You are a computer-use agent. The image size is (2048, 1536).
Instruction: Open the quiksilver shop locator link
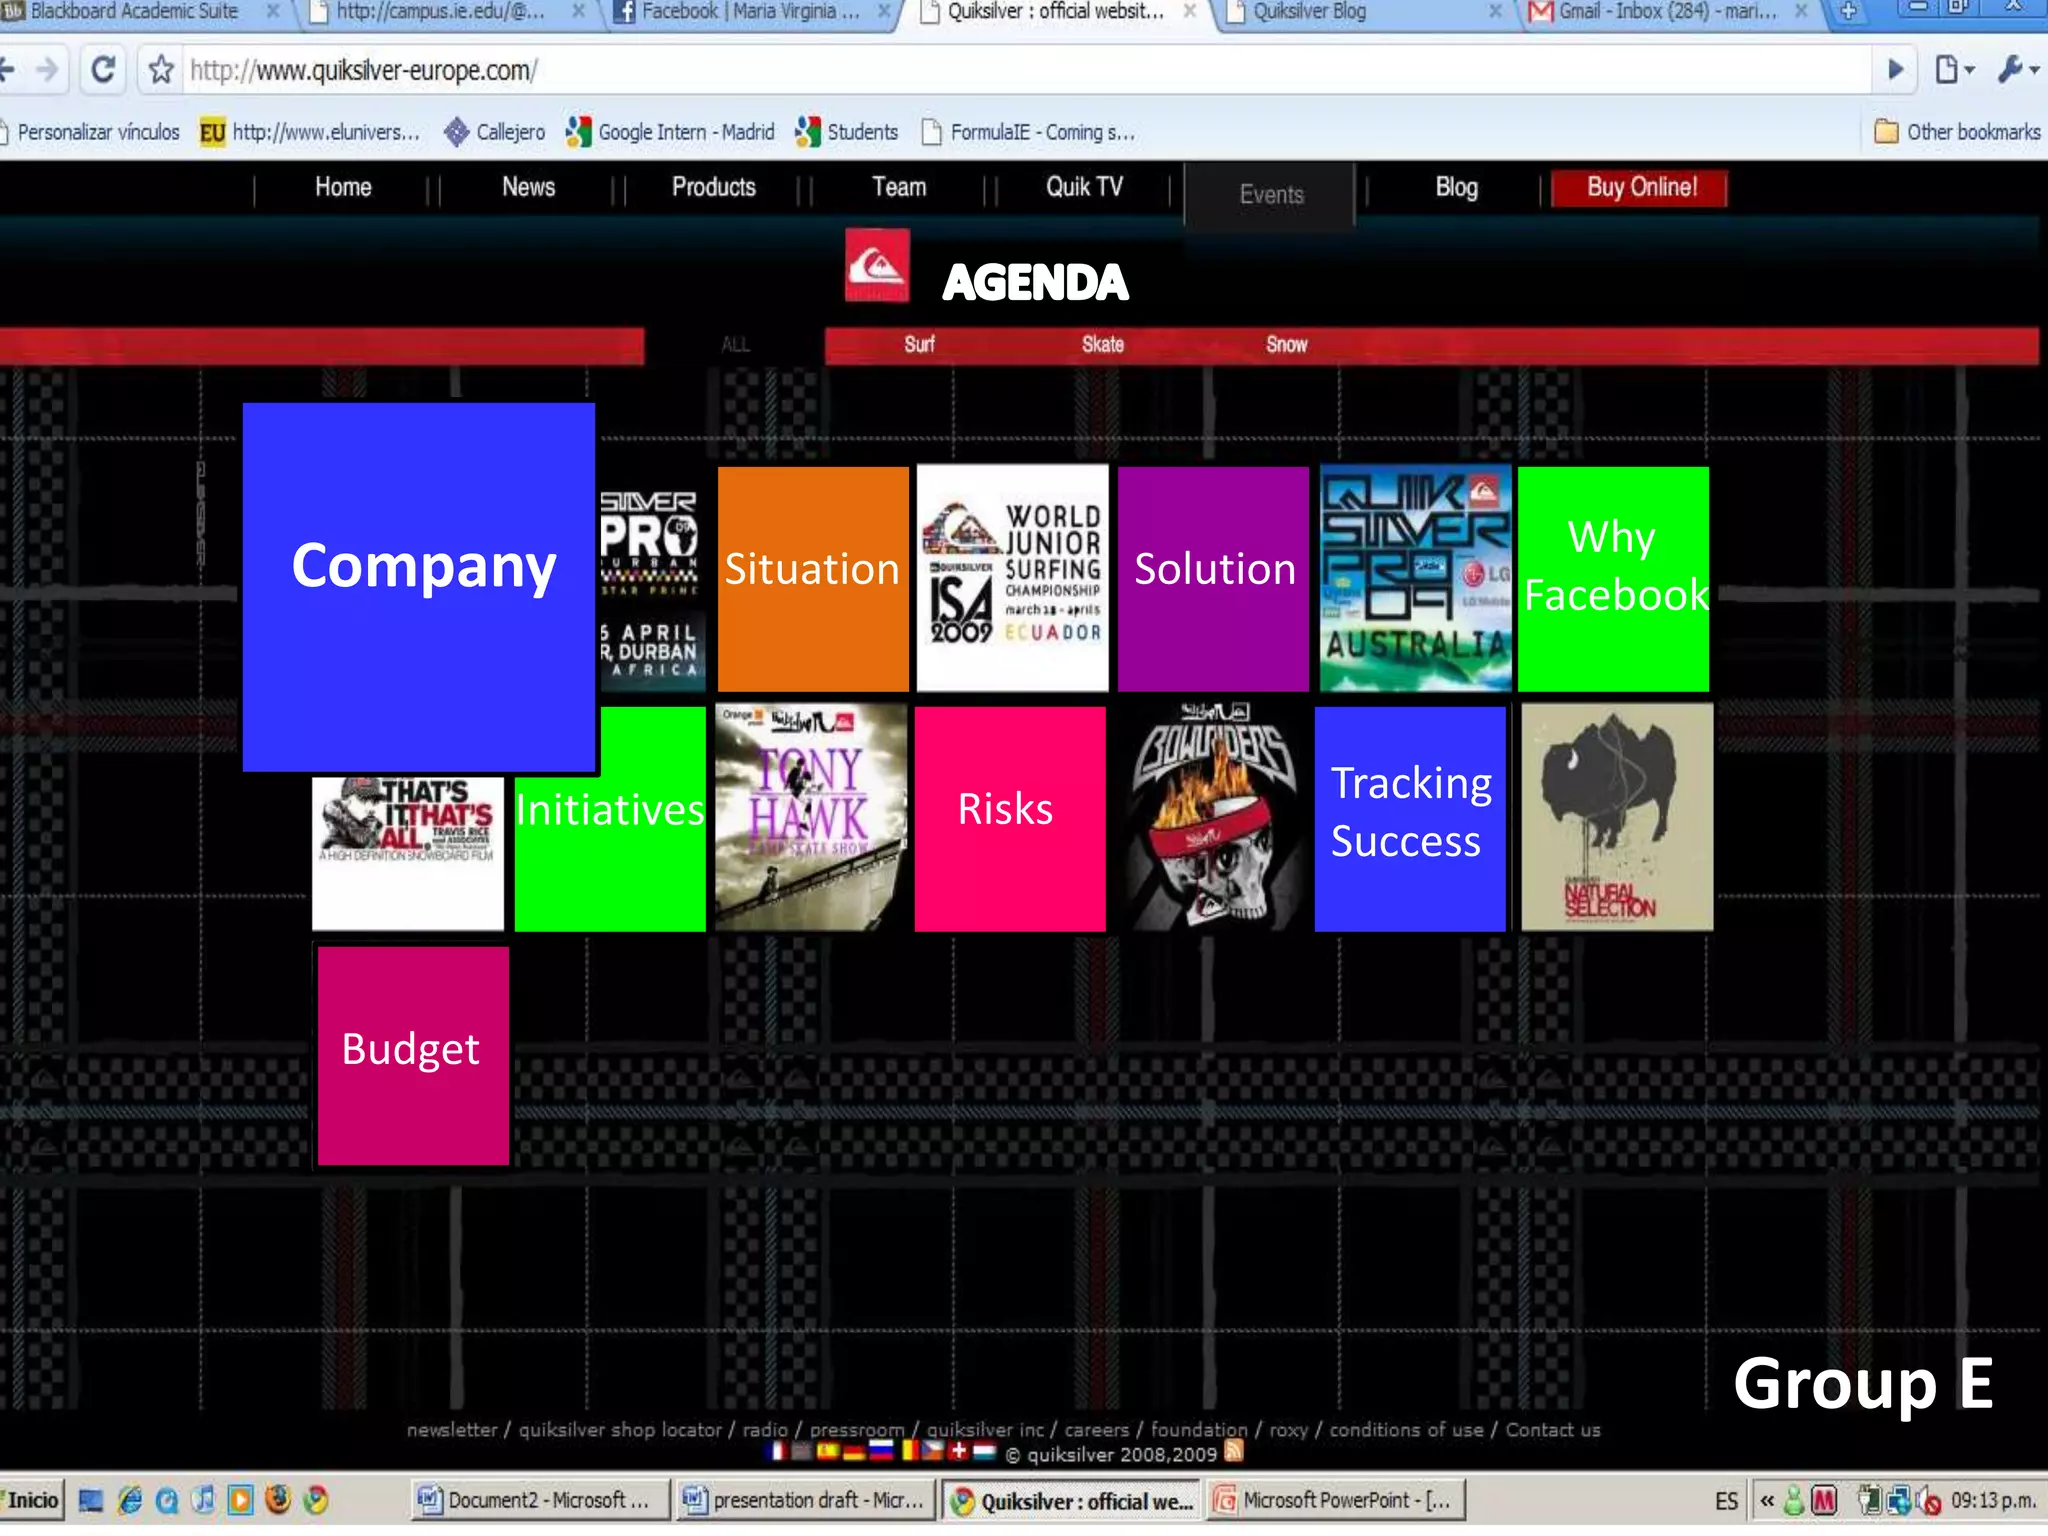pyautogui.click(x=619, y=1430)
